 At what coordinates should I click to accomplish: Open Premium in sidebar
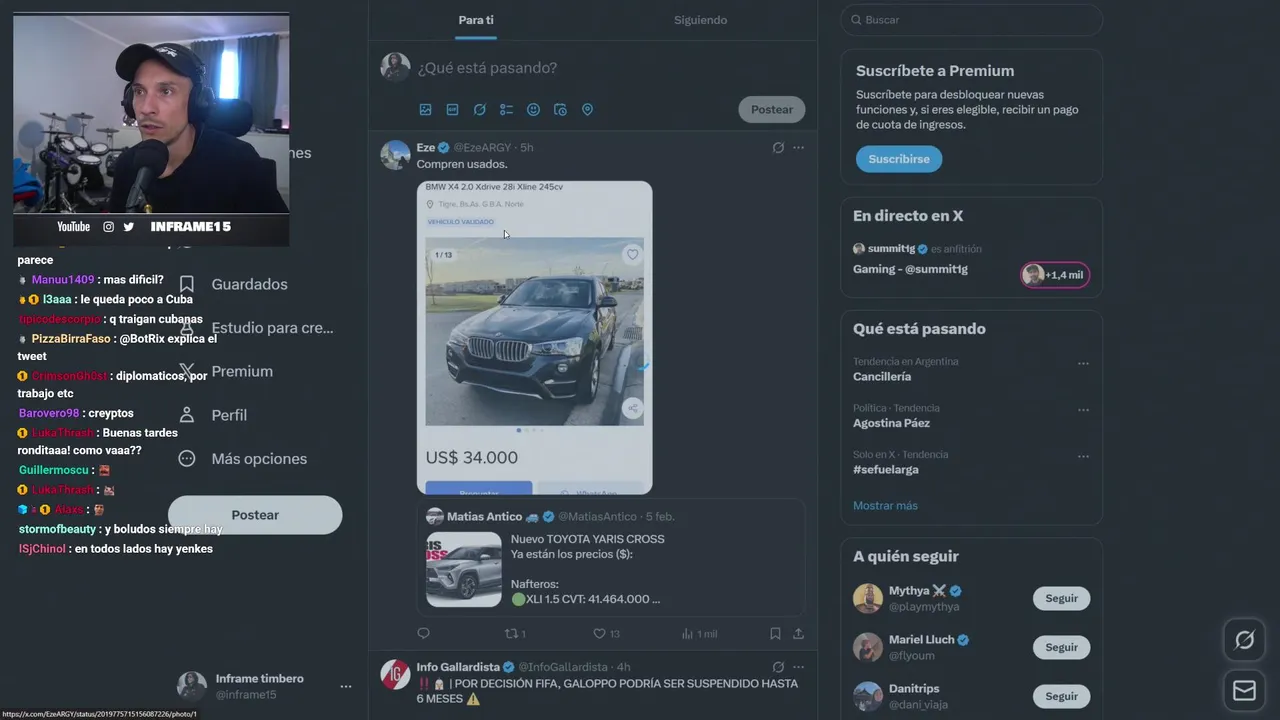pyautogui.click(x=225, y=371)
